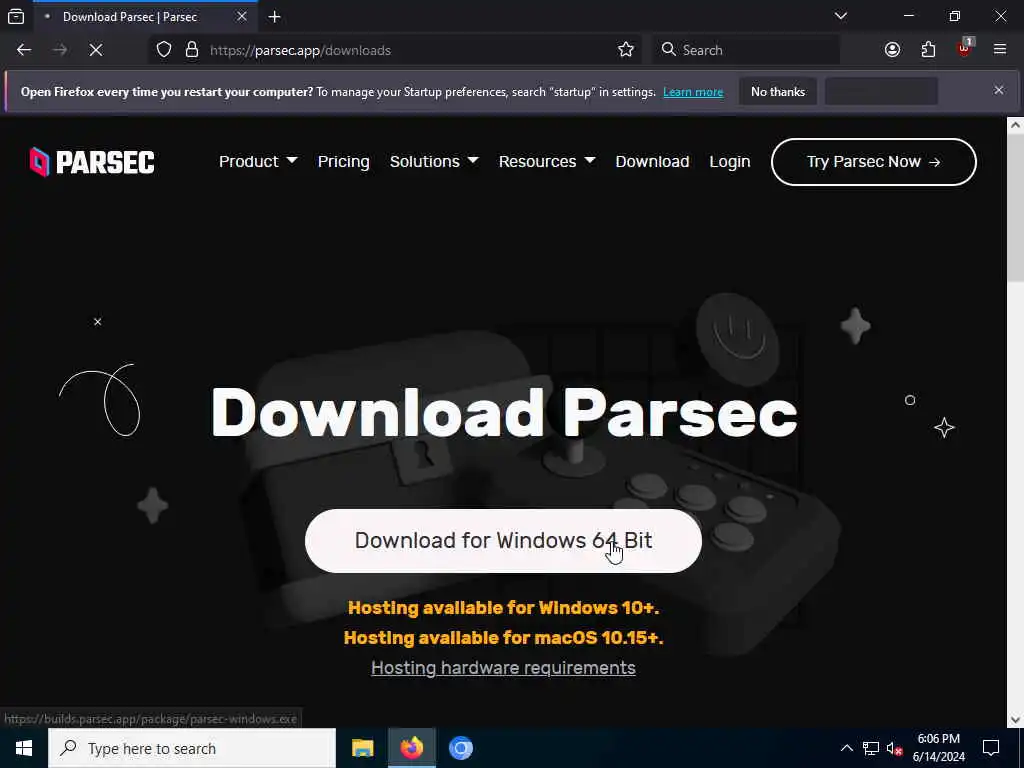Open Firefox View icon
Screen dimensions: 1024x768
tap(16, 16)
